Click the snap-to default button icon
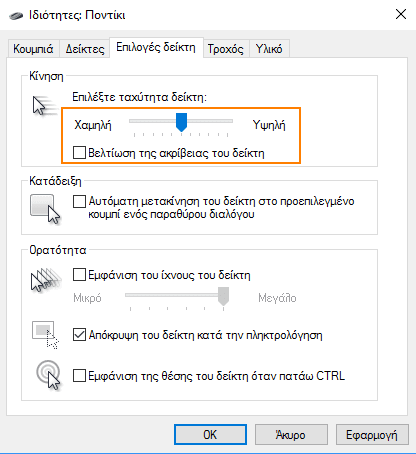Image resolution: width=416 pixels, height=454 pixels. tap(45, 209)
